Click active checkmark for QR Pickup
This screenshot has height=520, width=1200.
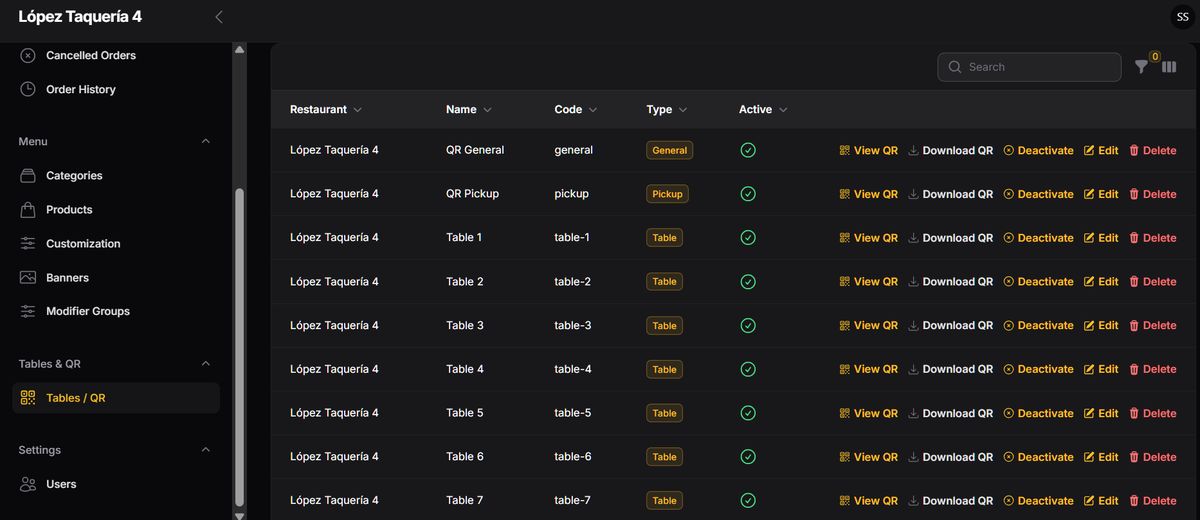747,194
